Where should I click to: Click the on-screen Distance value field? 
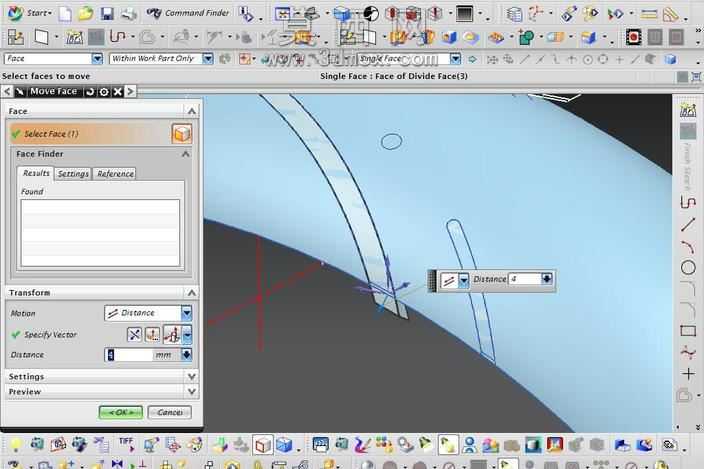coord(524,279)
